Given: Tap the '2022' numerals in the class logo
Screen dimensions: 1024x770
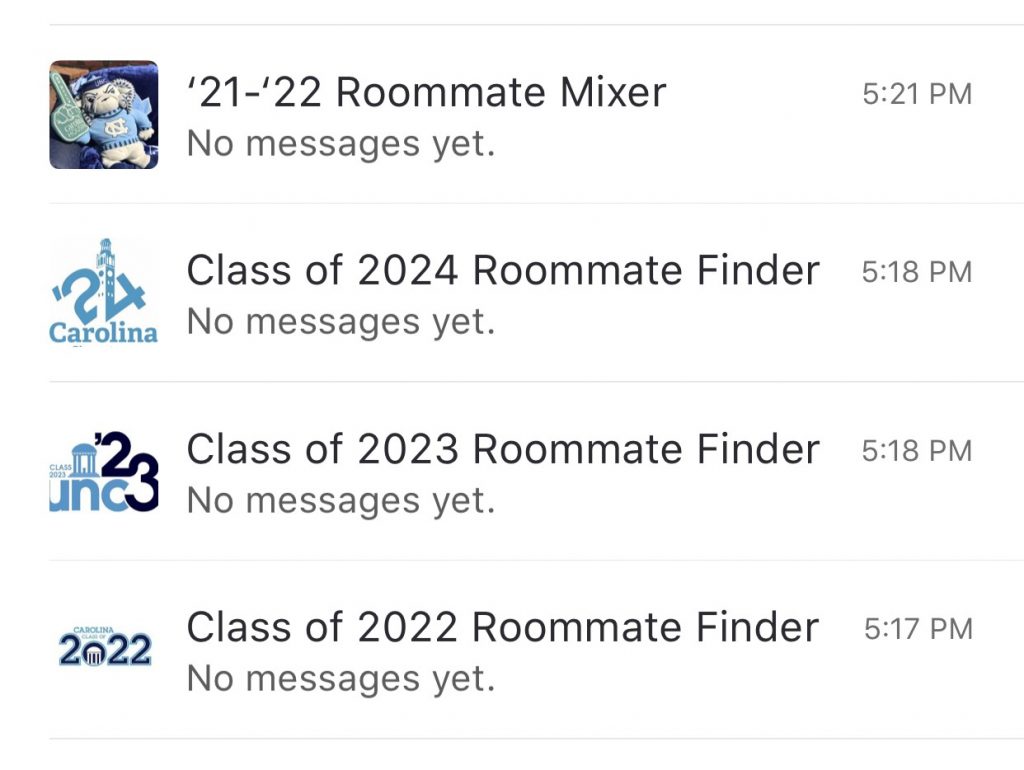Looking at the screenshot, I should pos(104,650).
